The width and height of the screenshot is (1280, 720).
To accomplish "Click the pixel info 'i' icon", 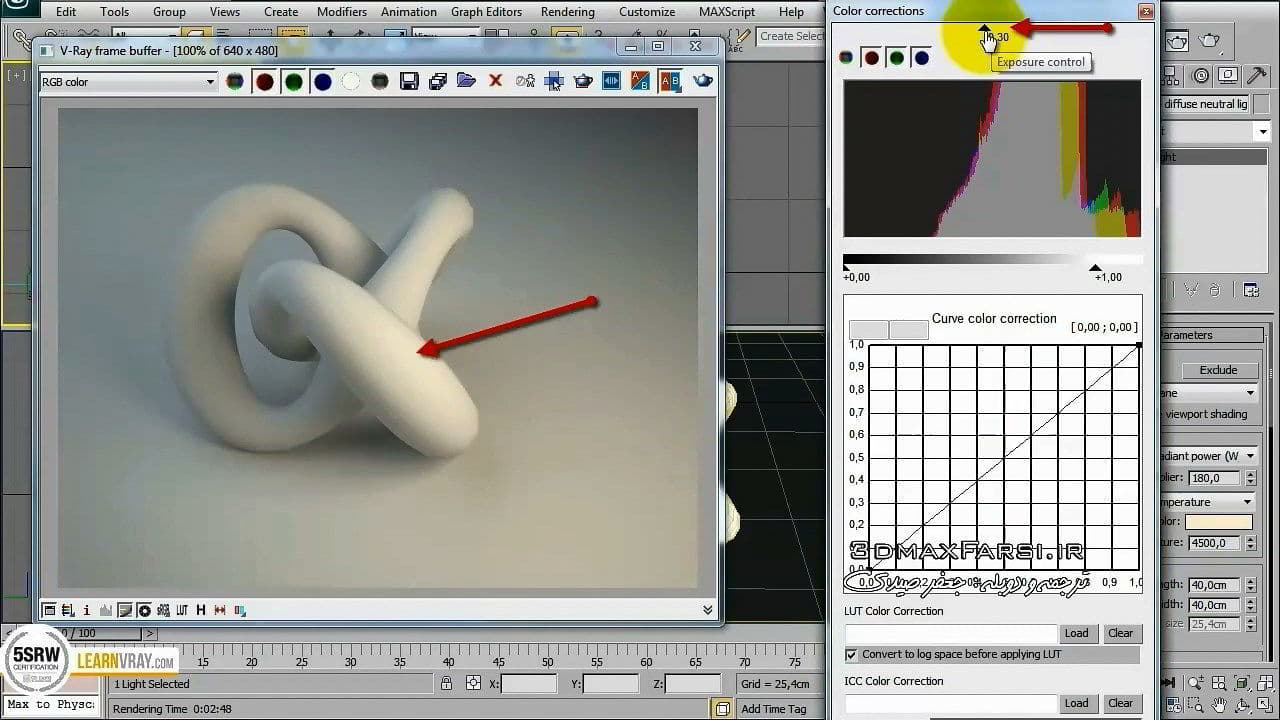I will coord(86,610).
